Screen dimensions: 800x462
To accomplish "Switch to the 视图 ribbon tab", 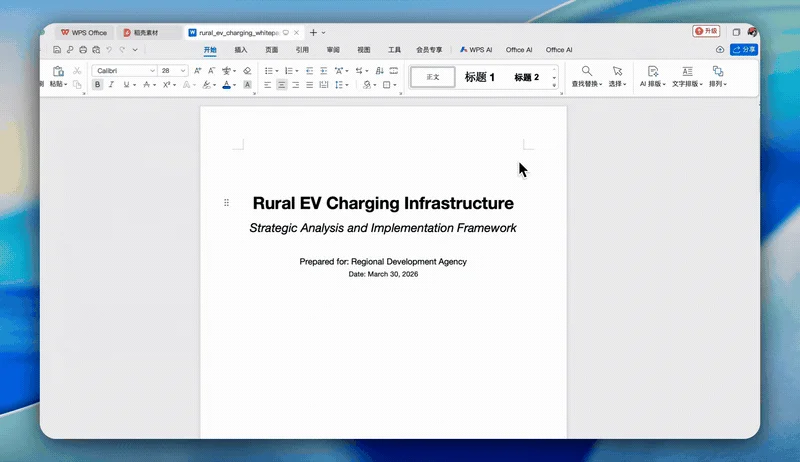I will [364, 49].
